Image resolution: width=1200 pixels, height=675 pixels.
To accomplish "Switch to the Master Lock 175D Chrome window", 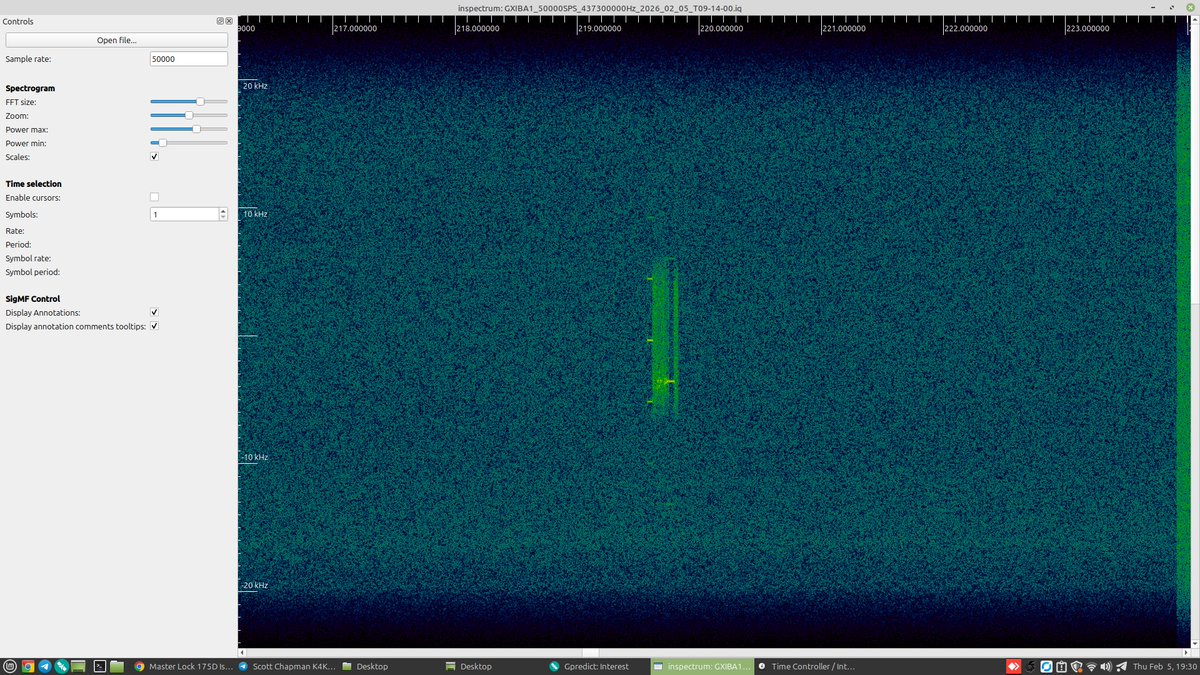I will tap(184, 666).
